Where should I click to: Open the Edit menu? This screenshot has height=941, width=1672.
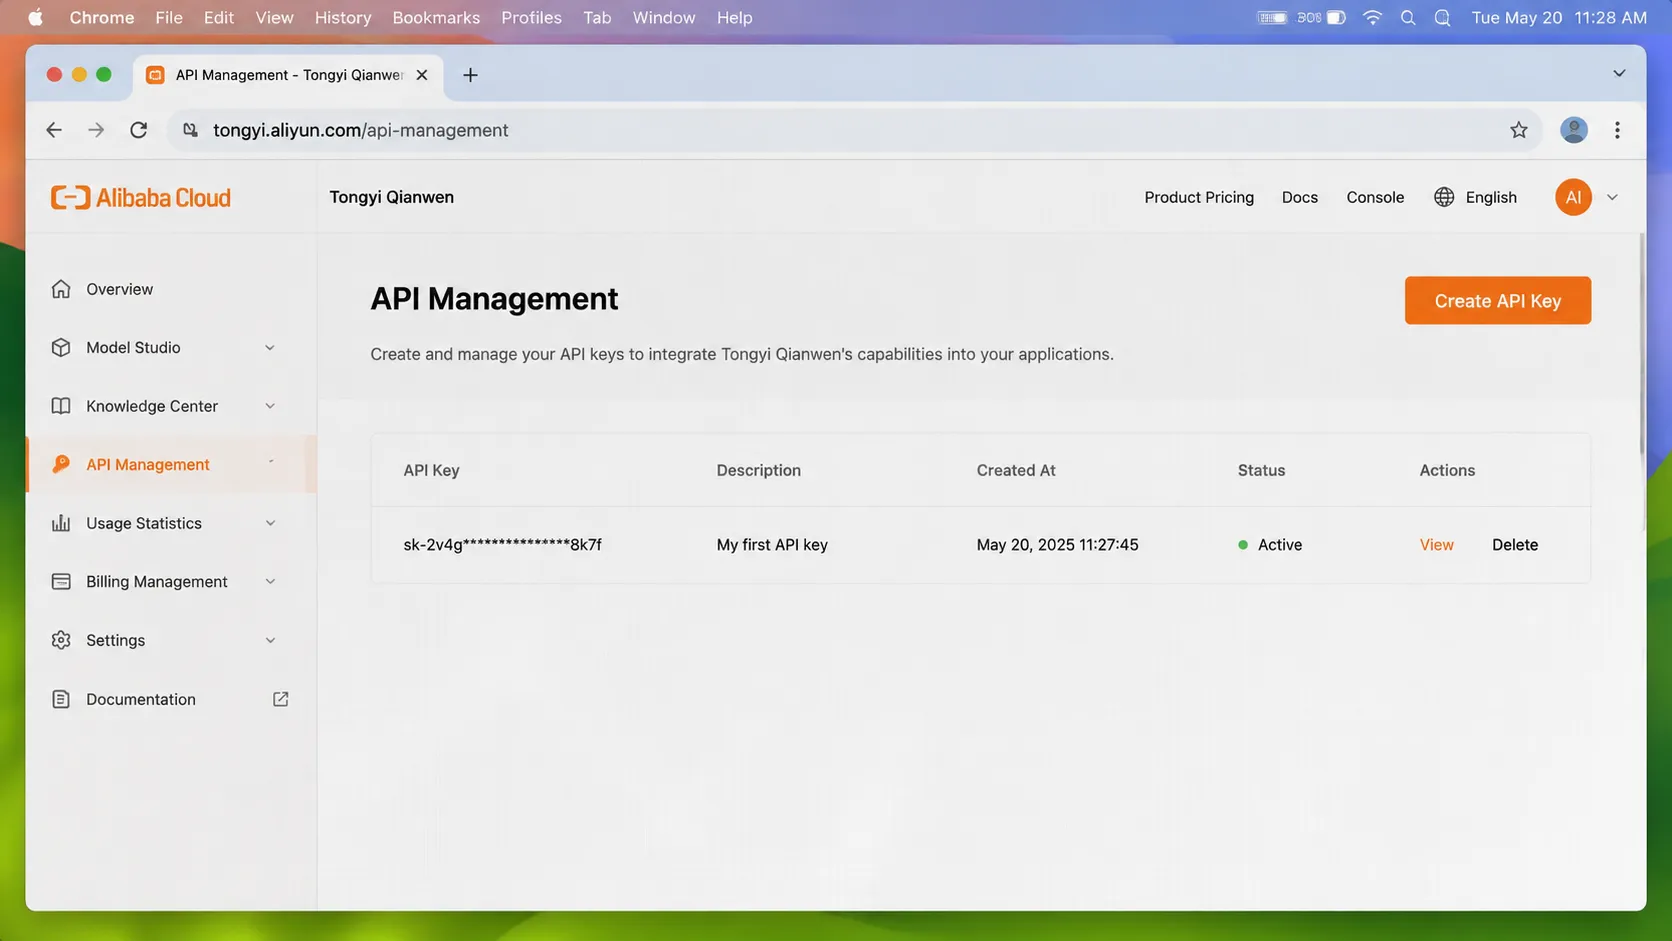tap(218, 18)
